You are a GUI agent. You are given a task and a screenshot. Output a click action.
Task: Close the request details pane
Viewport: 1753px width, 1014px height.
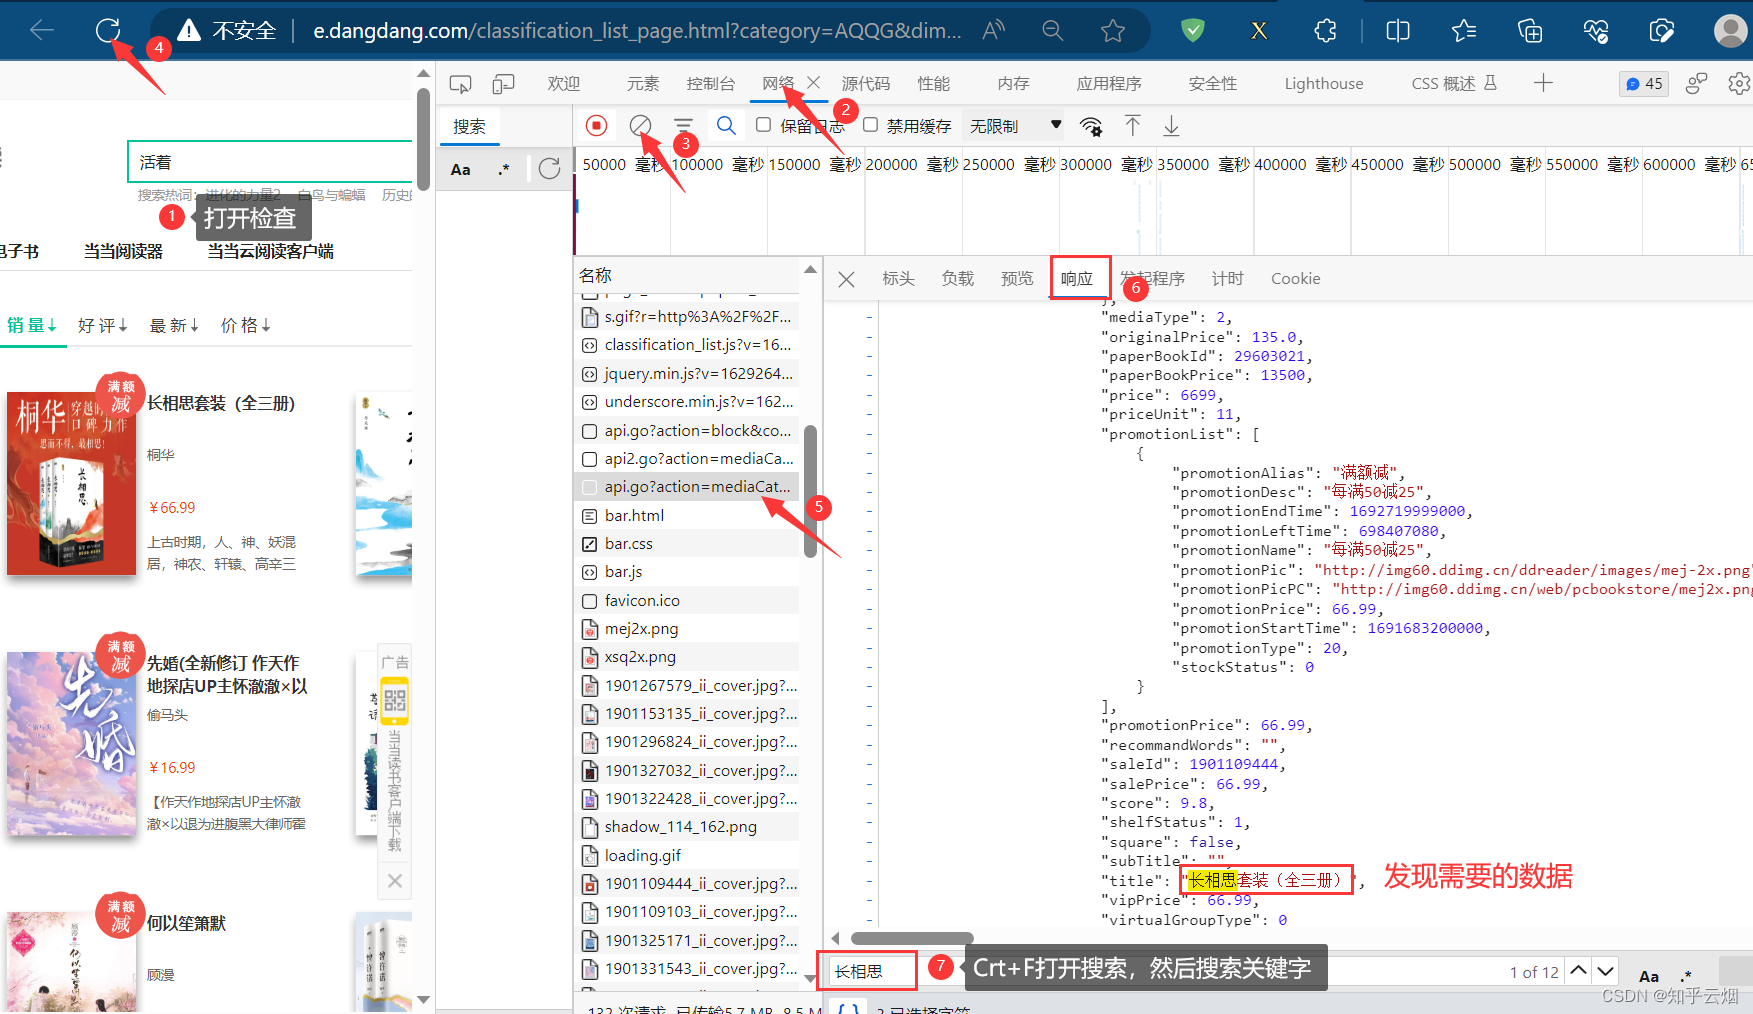[x=846, y=279]
